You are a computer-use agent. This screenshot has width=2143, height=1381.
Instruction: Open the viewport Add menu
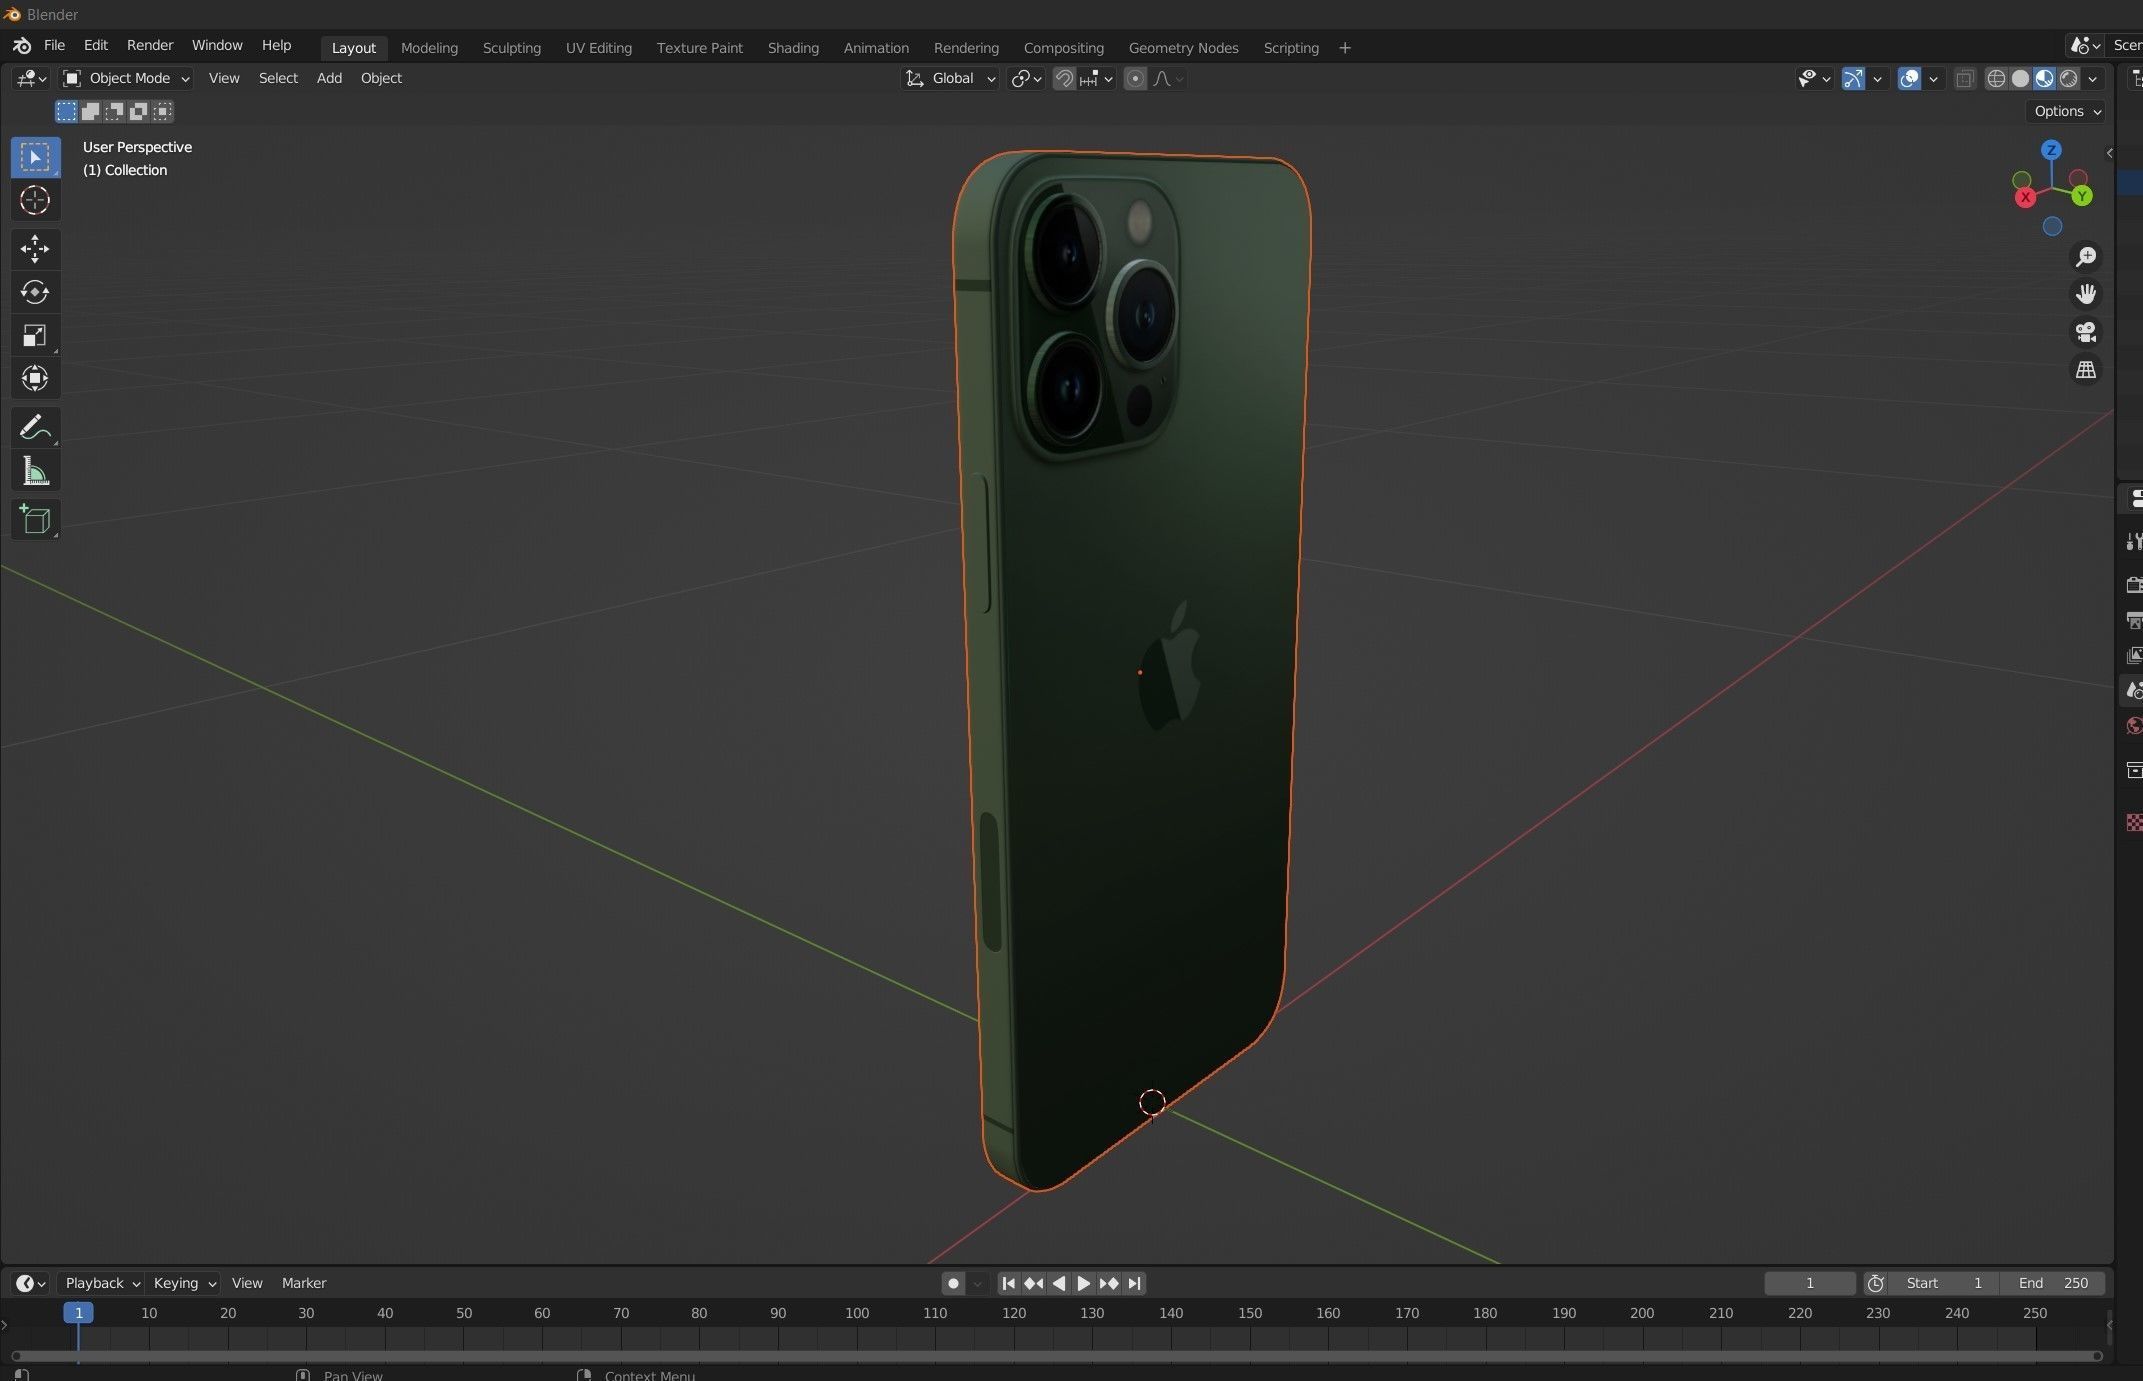[329, 78]
